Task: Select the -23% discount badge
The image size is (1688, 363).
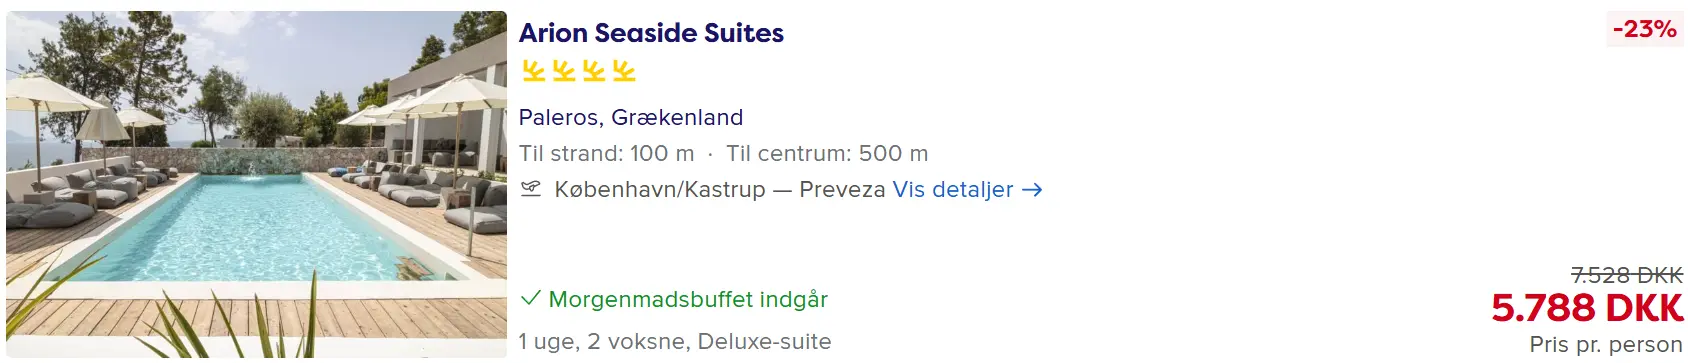Action: [1644, 29]
